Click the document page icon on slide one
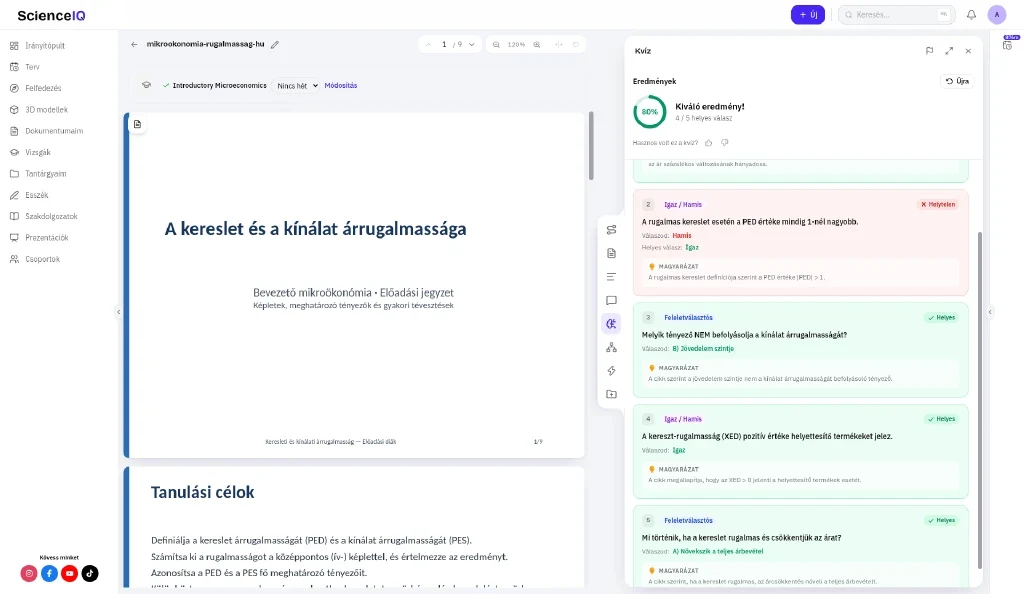 (137, 124)
